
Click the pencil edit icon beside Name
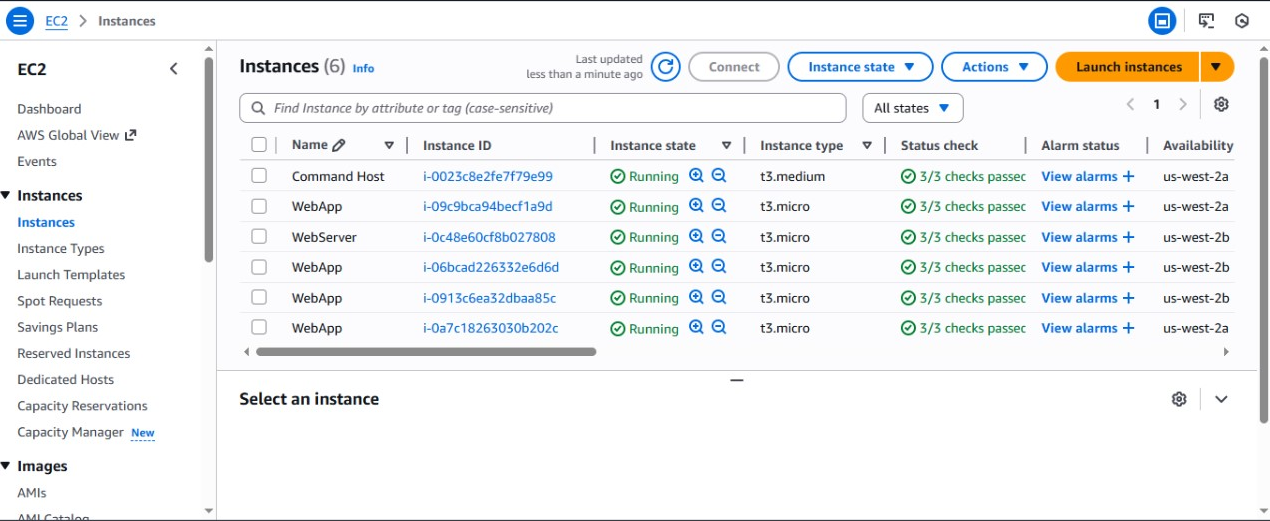point(339,145)
